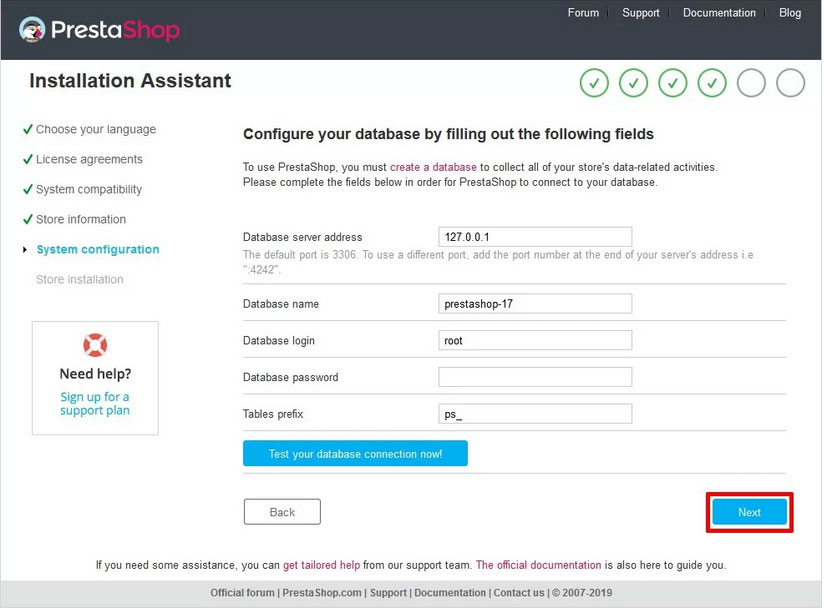
Task: Click the fourth completed step circle
Action: click(x=712, y=83)
